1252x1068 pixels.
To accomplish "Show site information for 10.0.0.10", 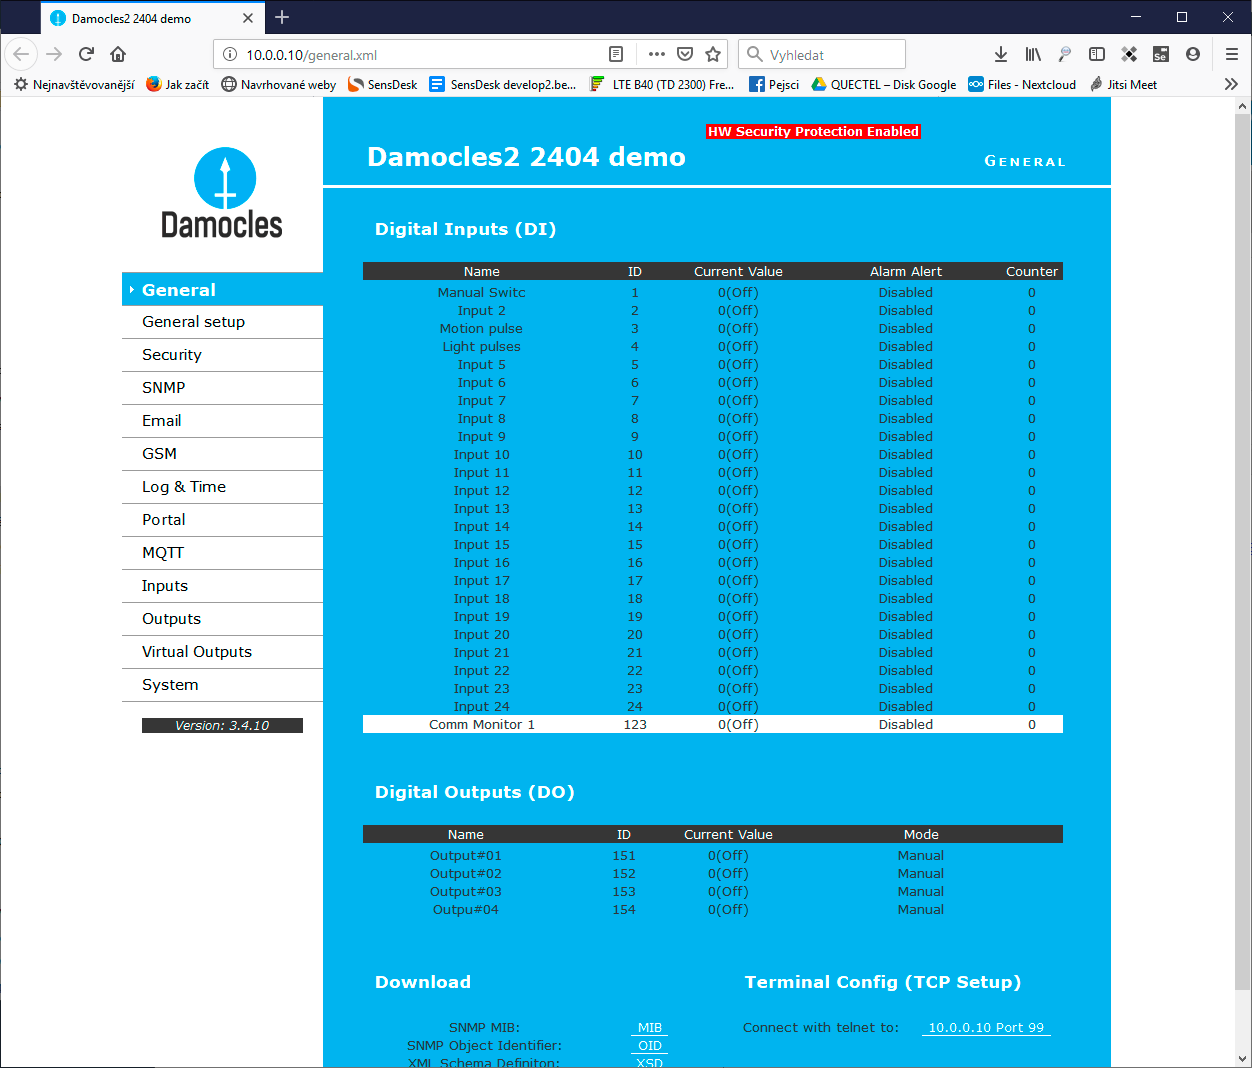I will tap(229, 55).
